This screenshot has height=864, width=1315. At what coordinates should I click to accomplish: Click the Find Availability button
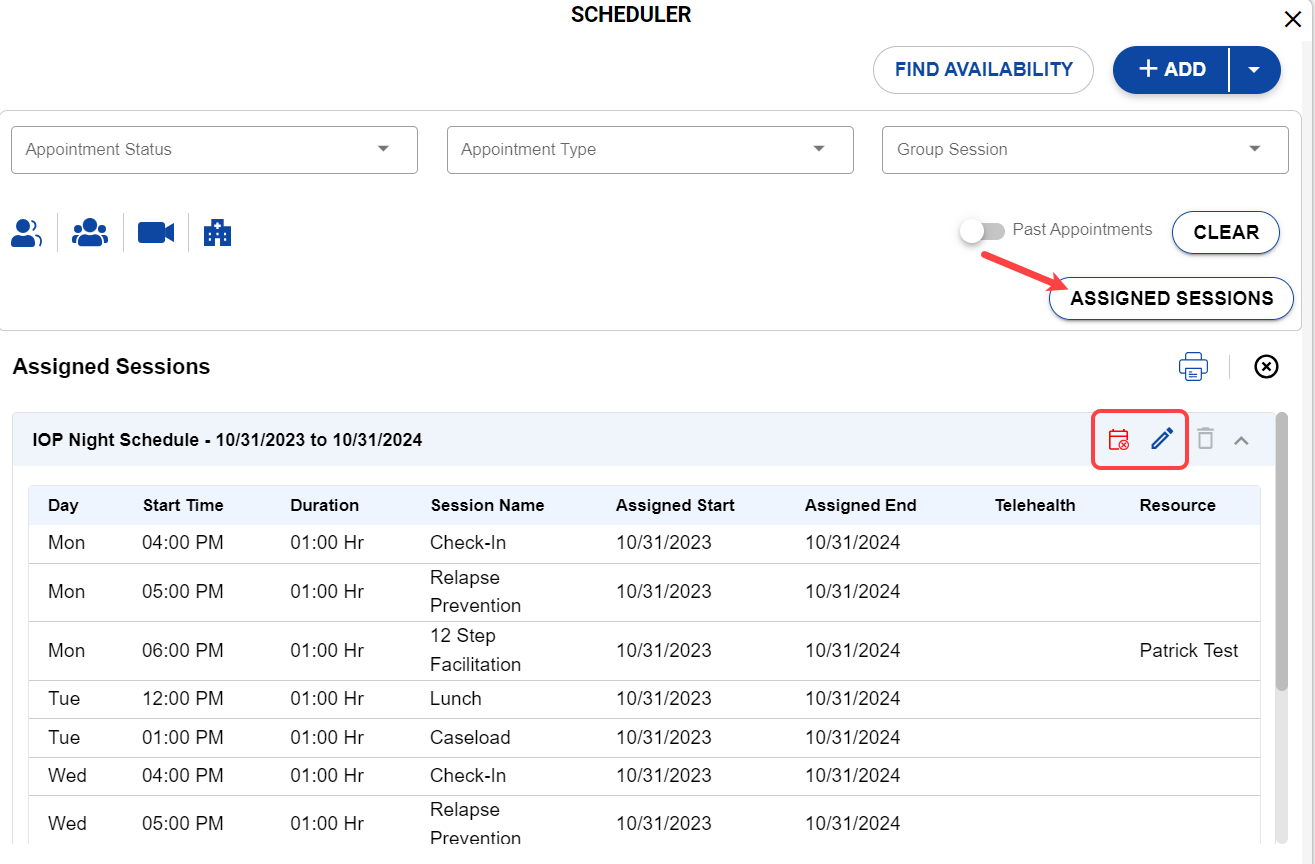tap(983, 70)
